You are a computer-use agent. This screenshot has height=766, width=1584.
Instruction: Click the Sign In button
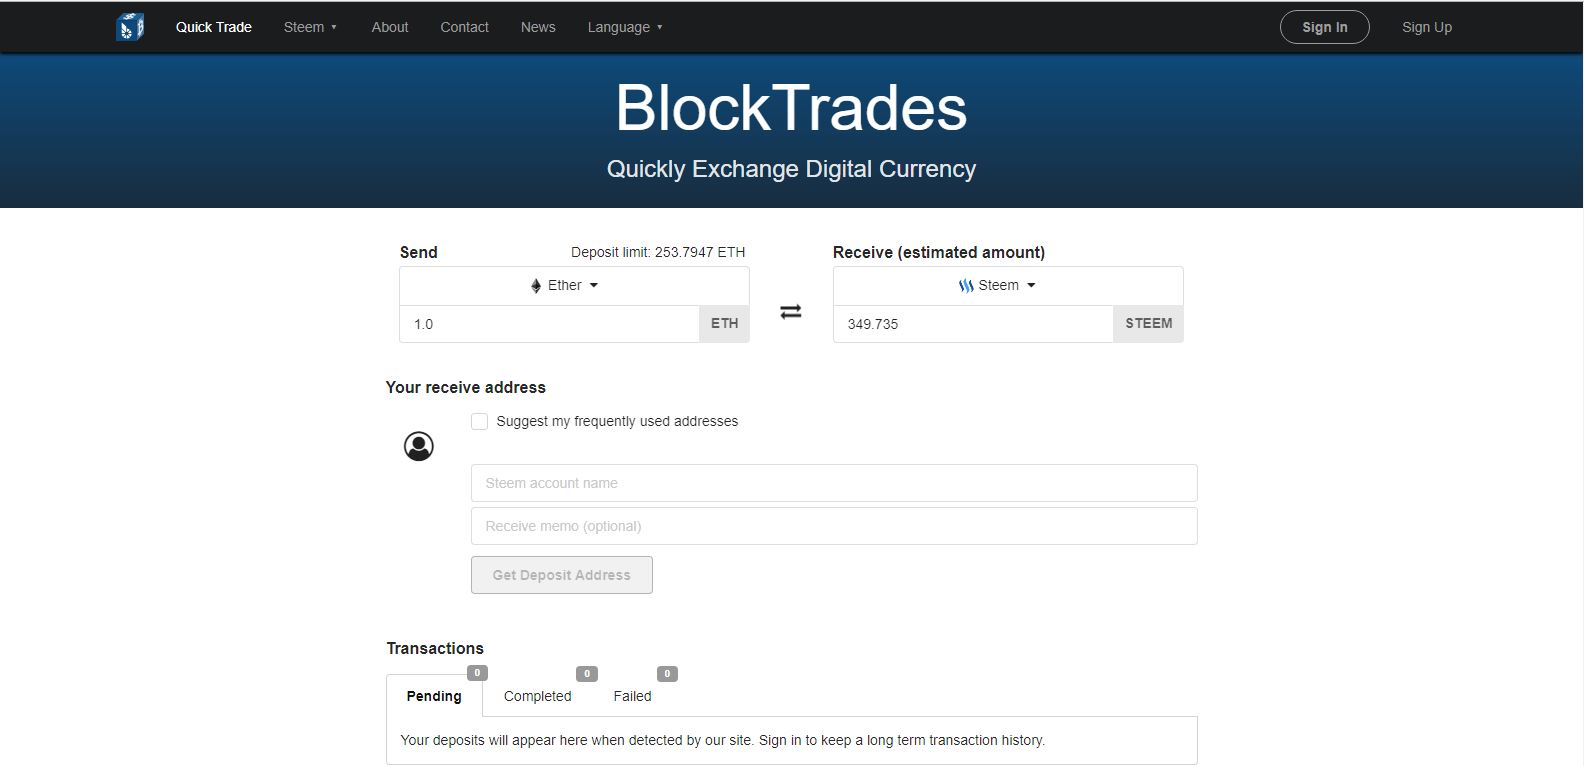(1324, 27)
